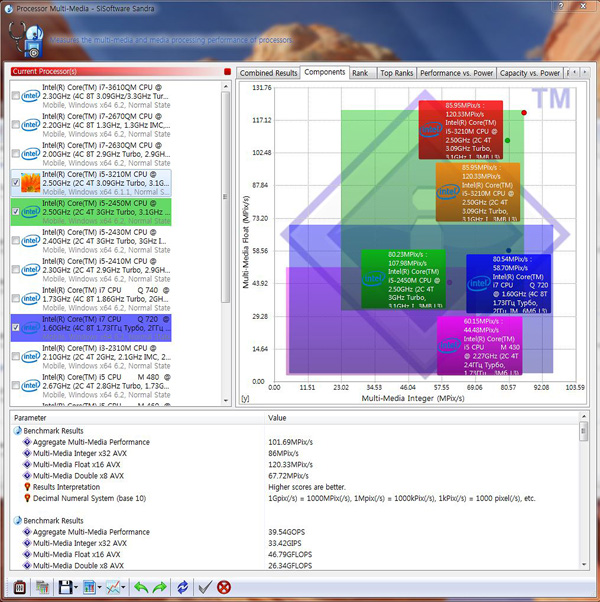Select the Components tab
Image resolution: width=600 pixels, height=602 pixels.
coord(324,72)
